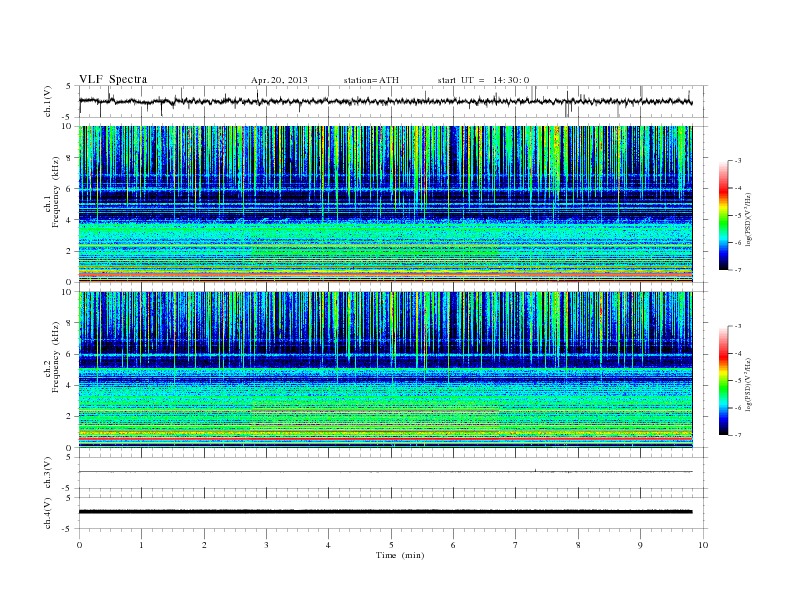This screenshot has width=792, height=612.
Task: Click the time axis tick label "2"
Action: 204,545
